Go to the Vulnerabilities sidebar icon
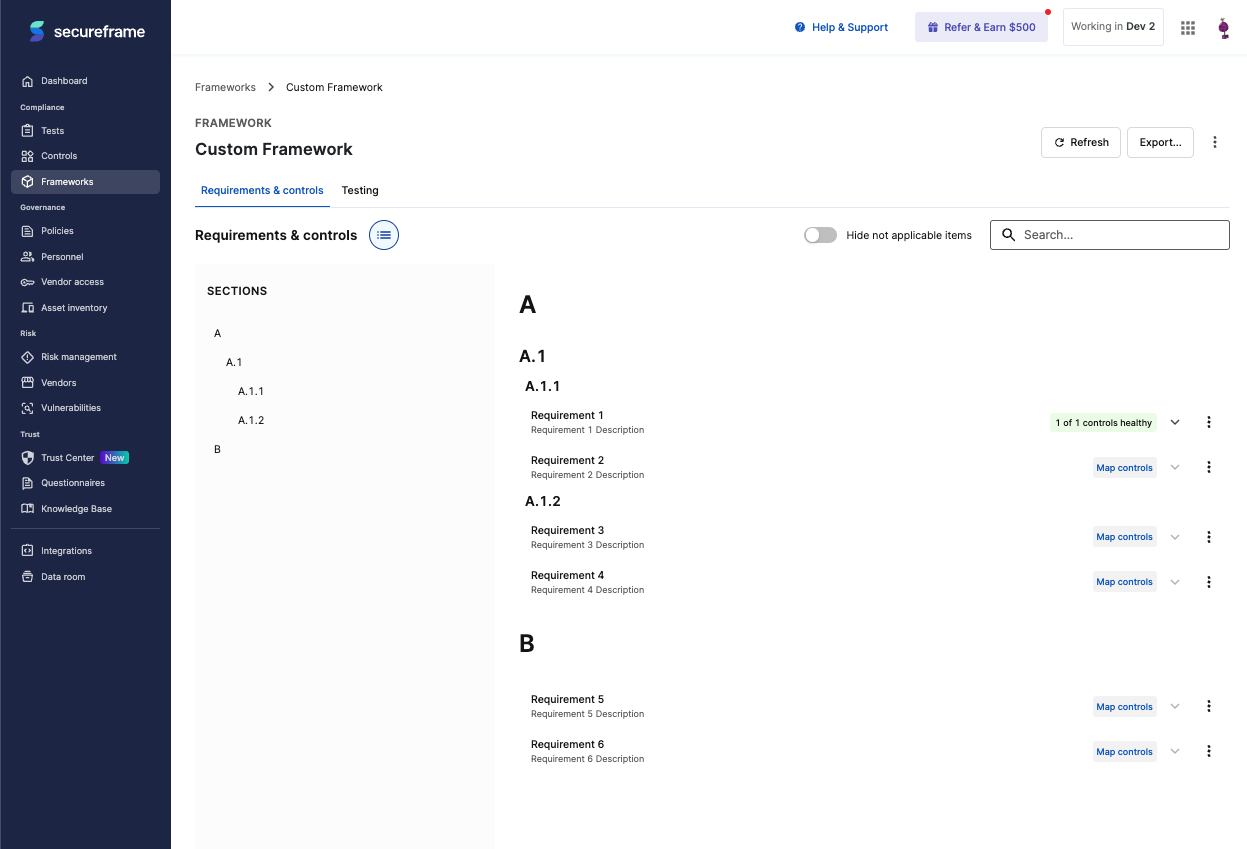The width and height of the screenshot is (1247, 849). (x=28, y=408)
